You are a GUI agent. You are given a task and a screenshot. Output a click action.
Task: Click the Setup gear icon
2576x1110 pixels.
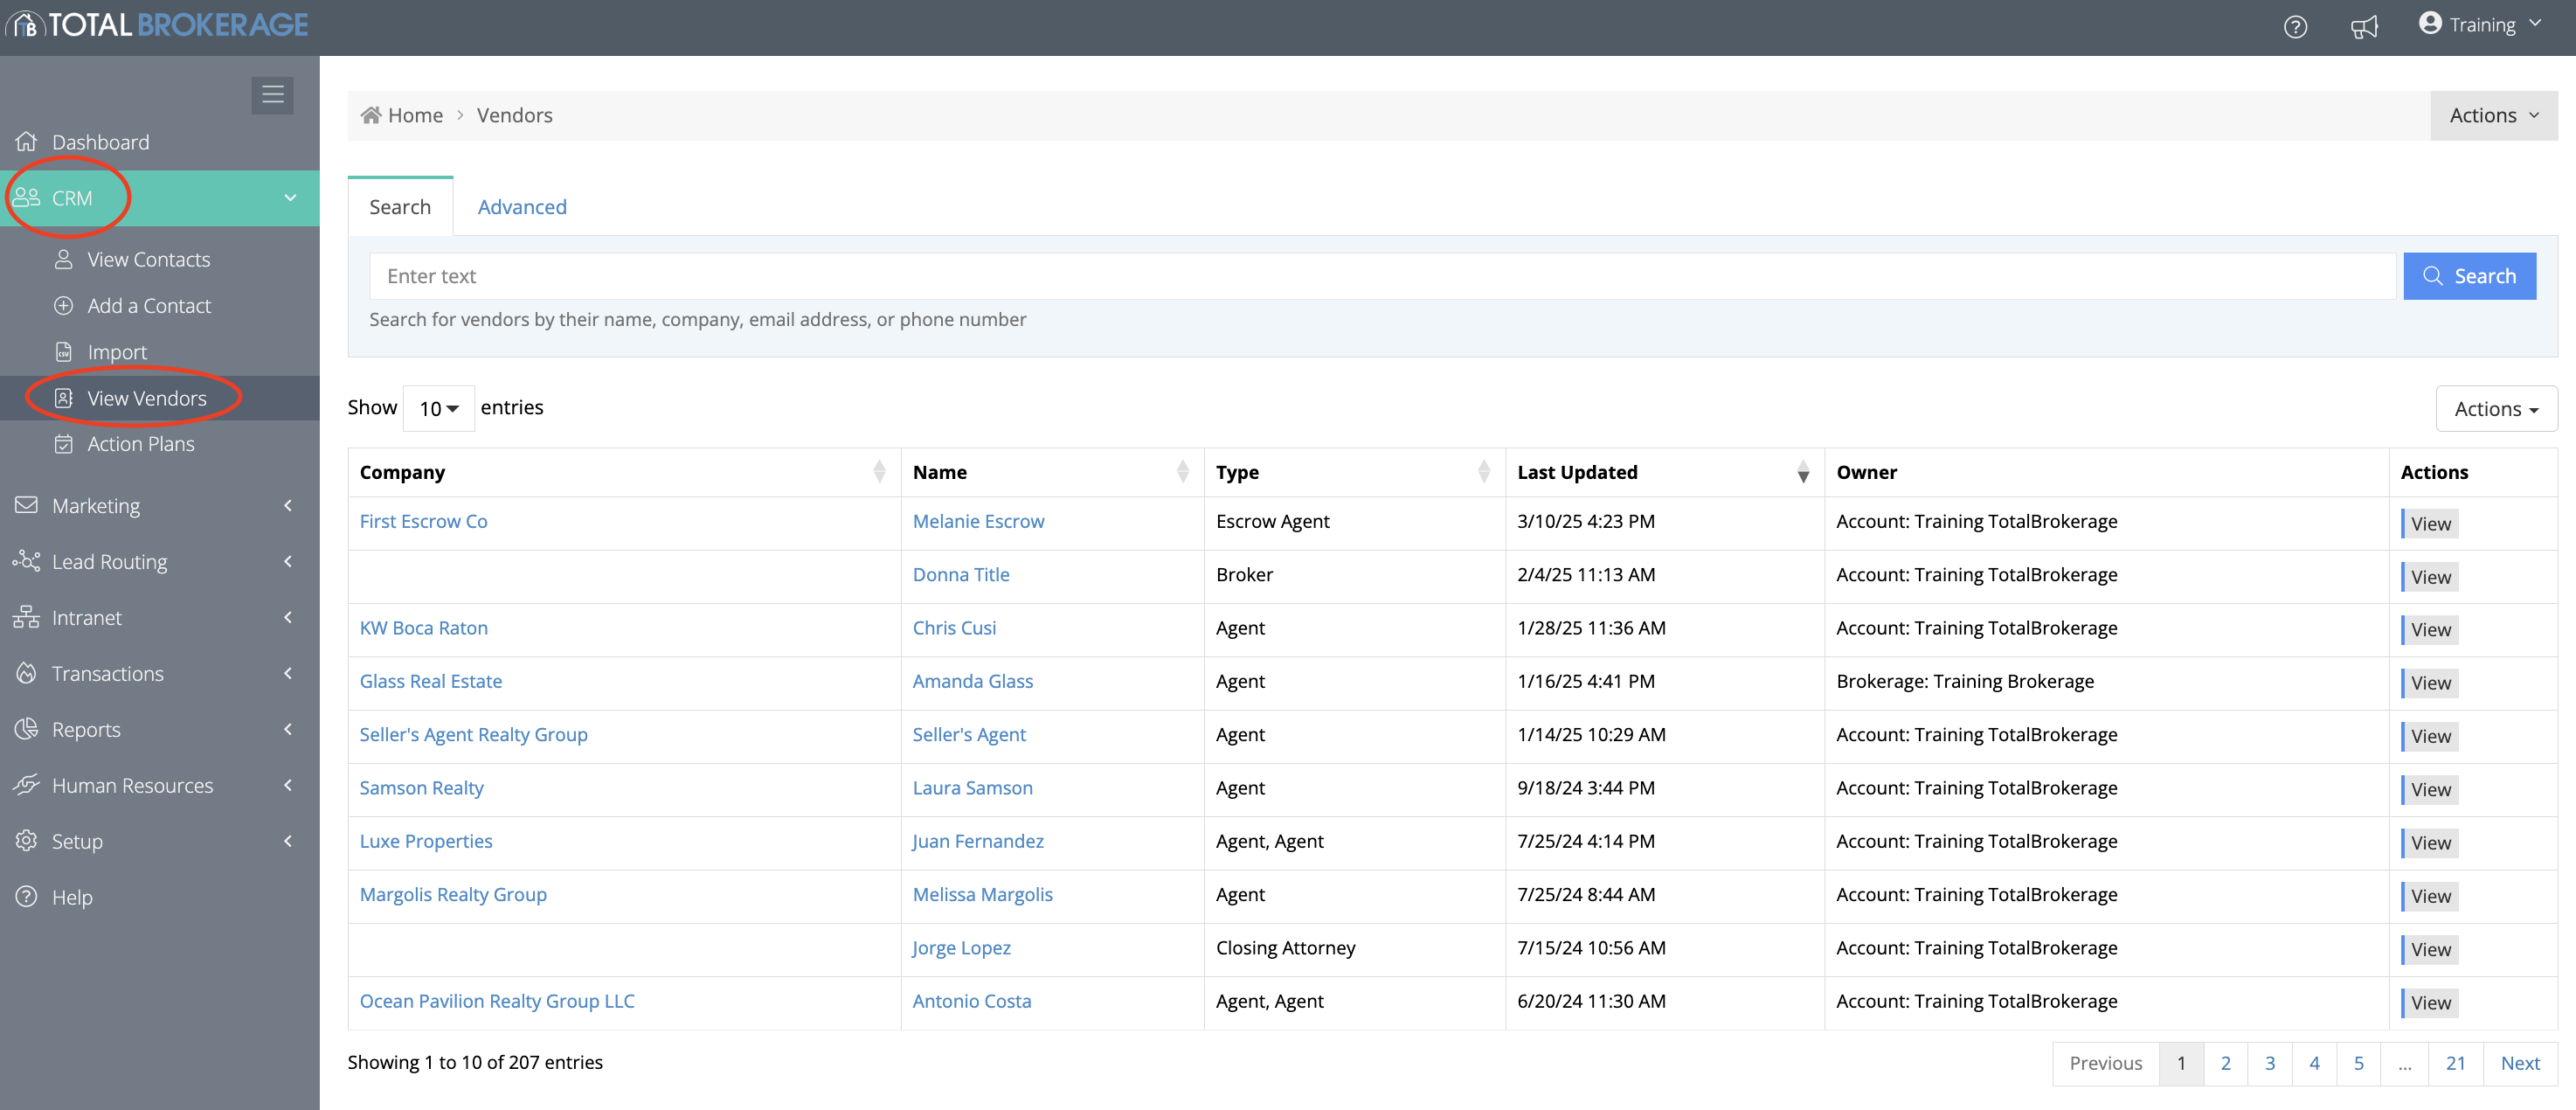click(x=27, y=841)
